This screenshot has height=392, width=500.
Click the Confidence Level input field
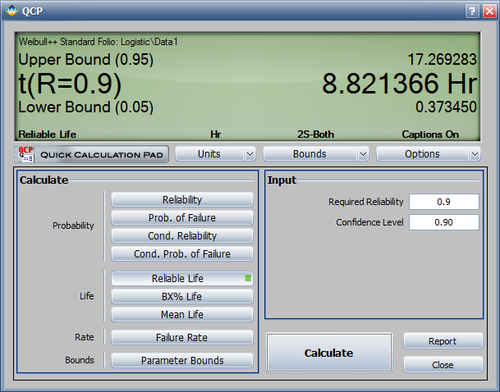pyautogui.click(x=444, y=222)
